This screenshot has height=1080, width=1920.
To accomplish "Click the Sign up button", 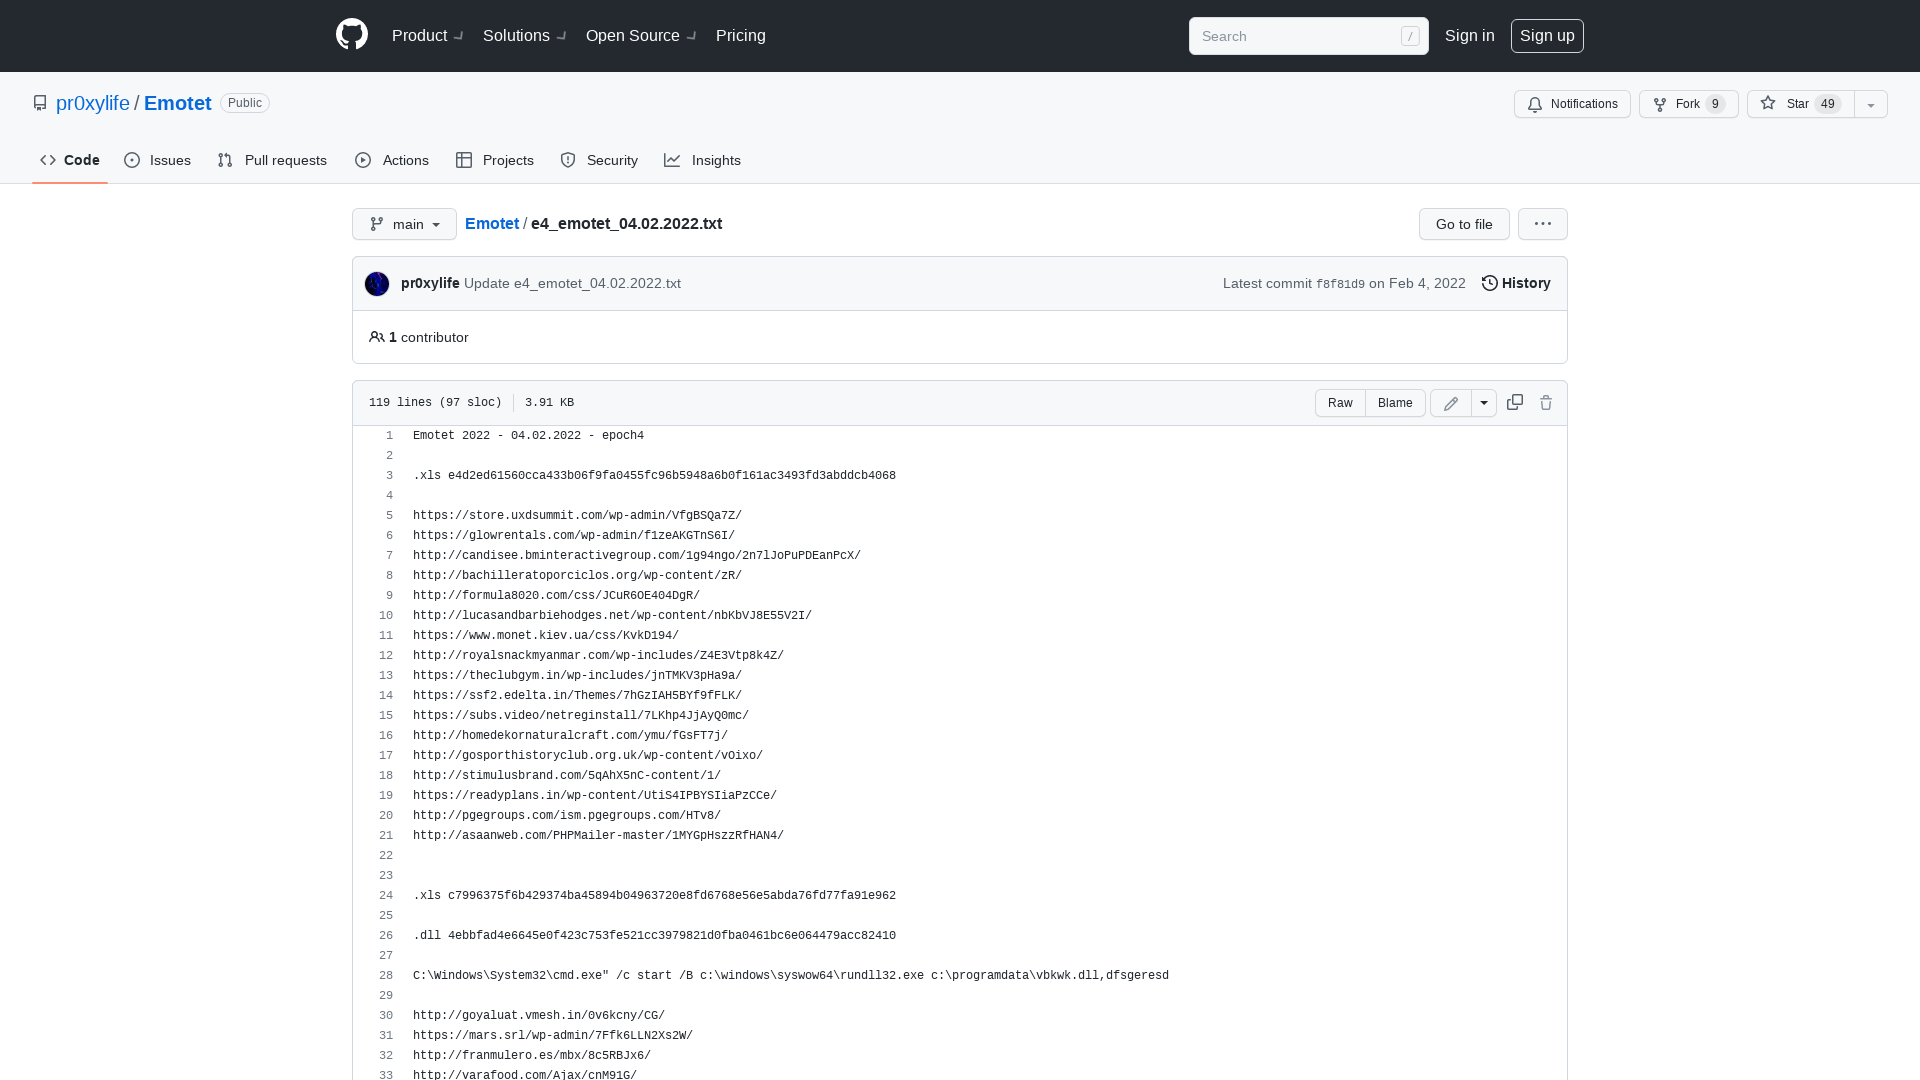I will pyautogui.click(x=1547, y=36).
